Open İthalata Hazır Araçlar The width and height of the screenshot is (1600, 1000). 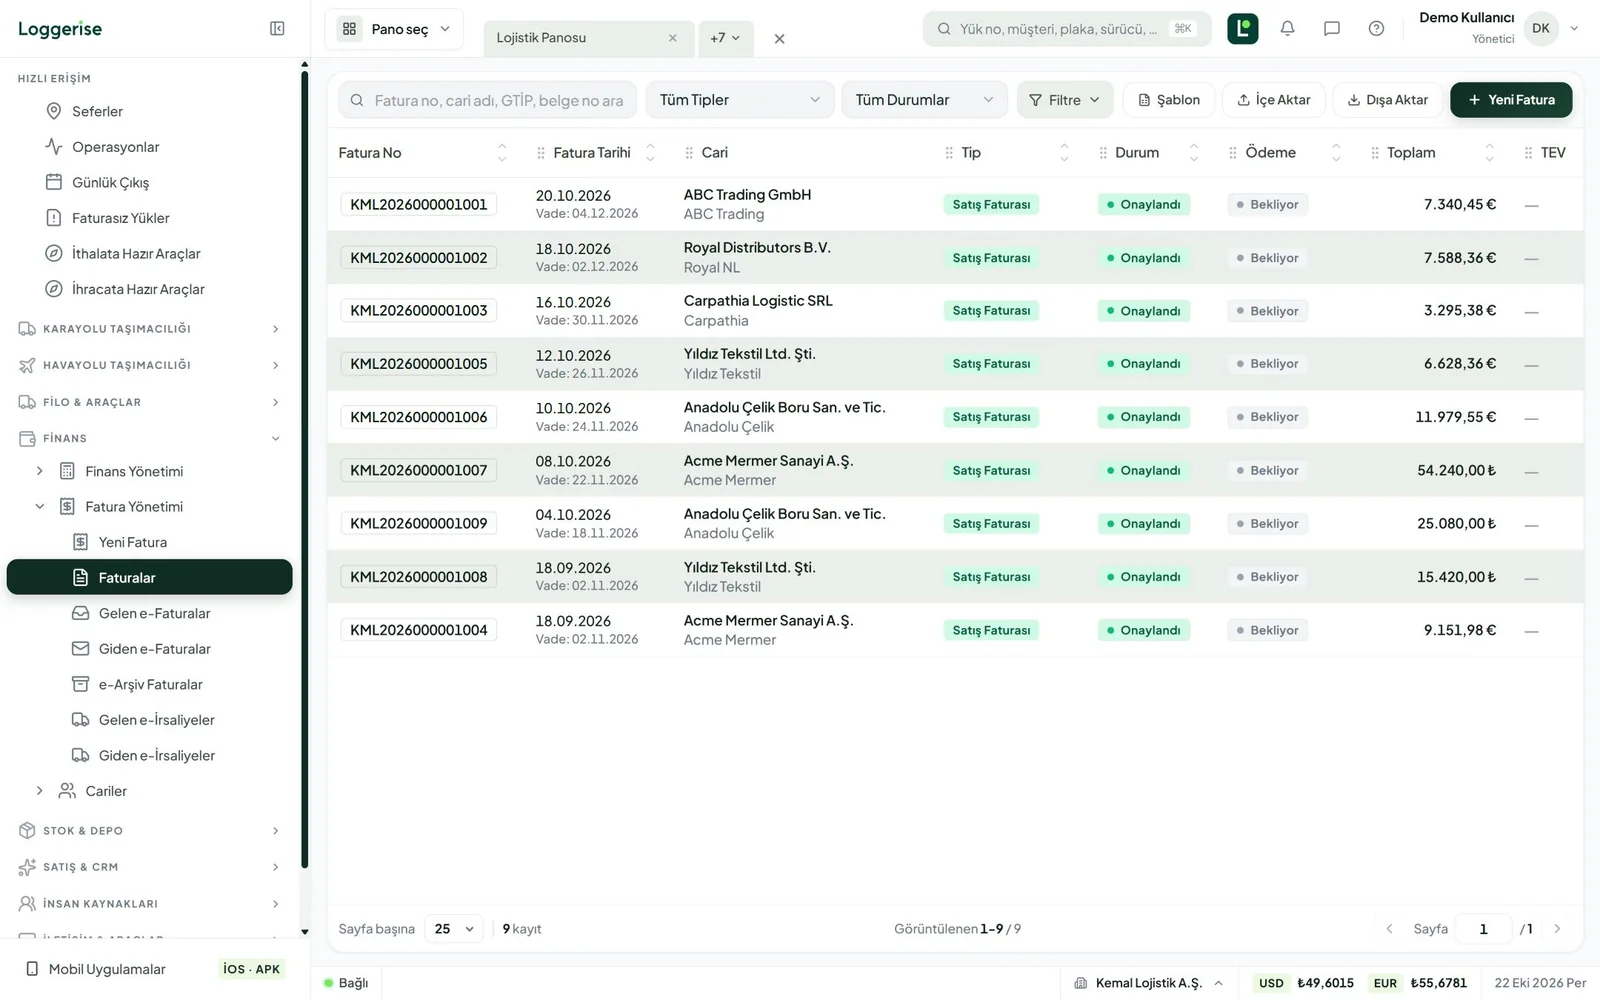(x=136, y=254)
